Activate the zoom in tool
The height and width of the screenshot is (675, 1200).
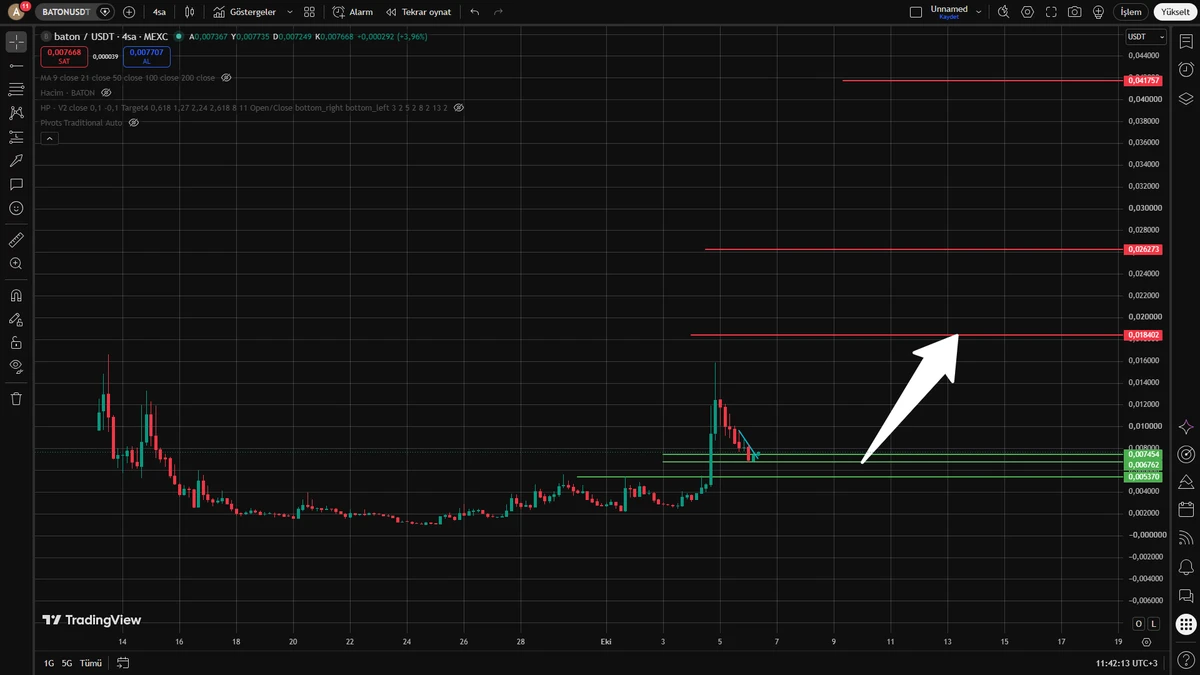[x=16, y=264]
